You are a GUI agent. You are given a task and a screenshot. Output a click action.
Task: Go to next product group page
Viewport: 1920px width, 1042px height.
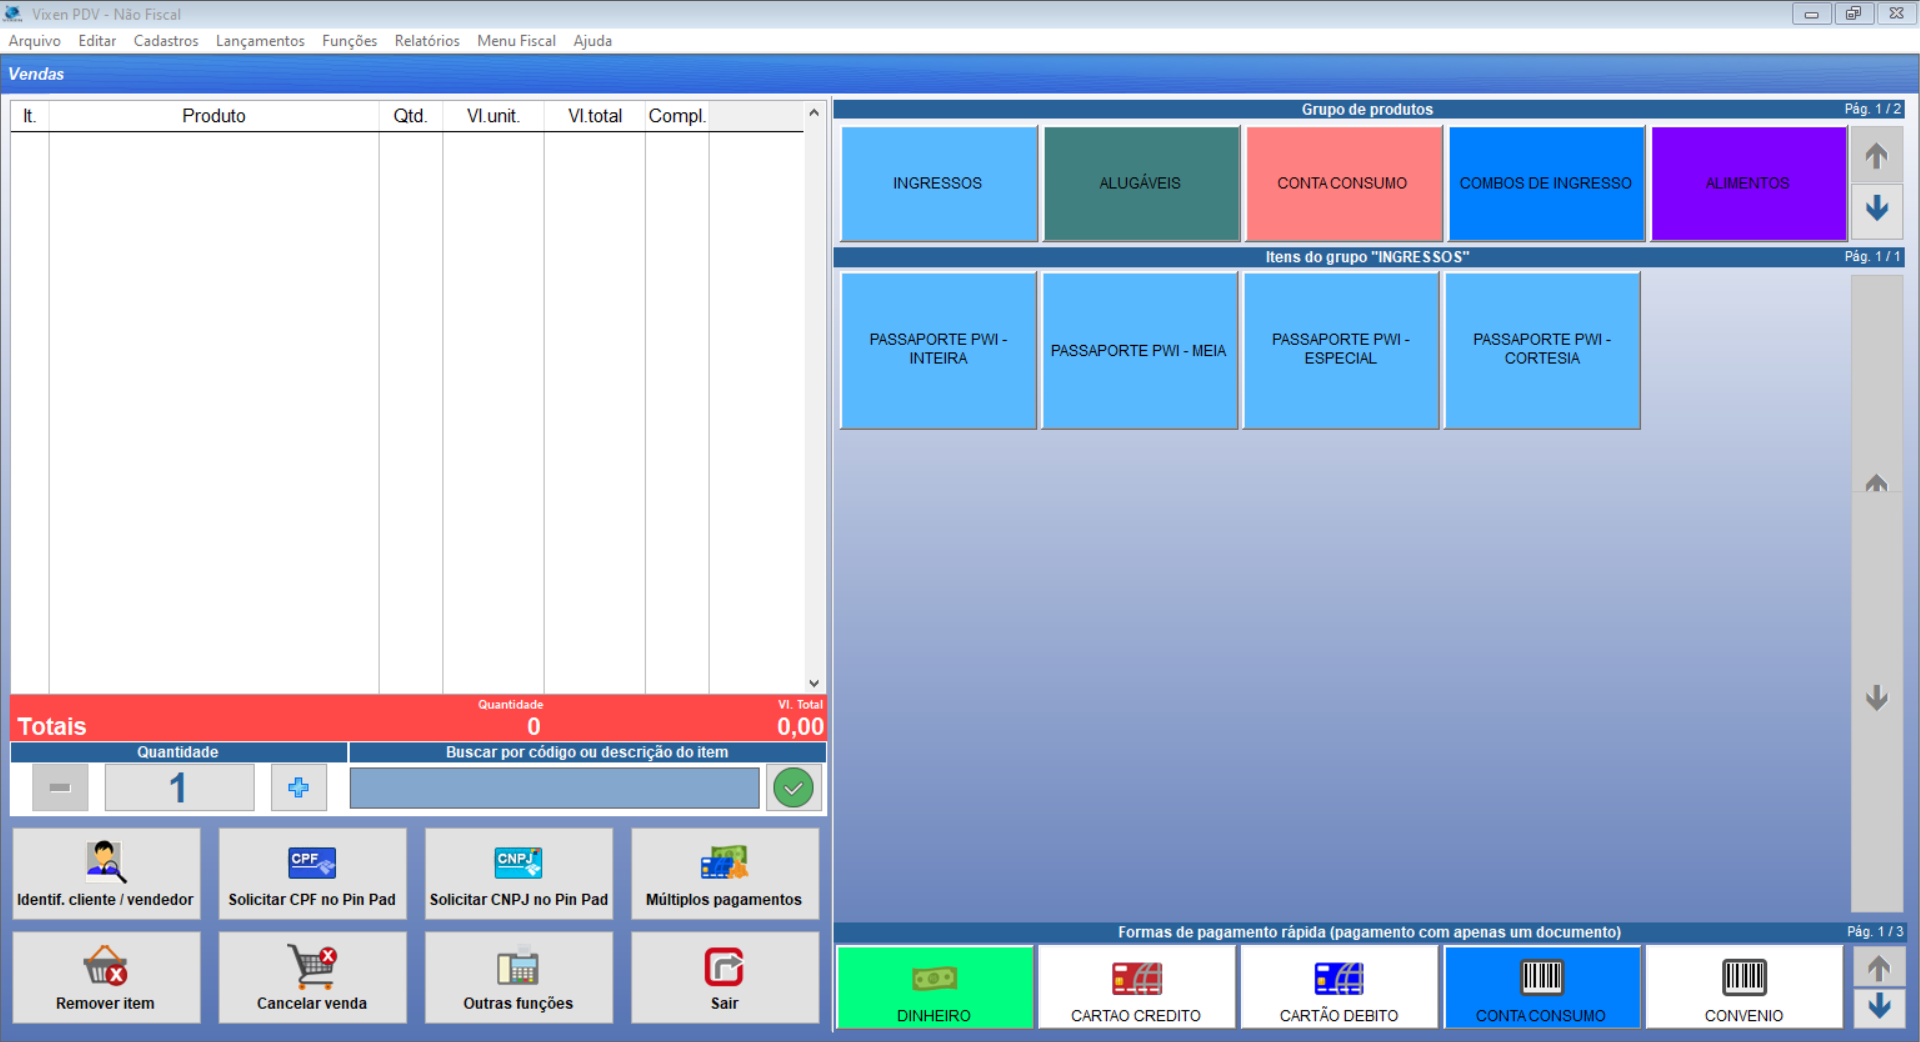coord(1876,209)
